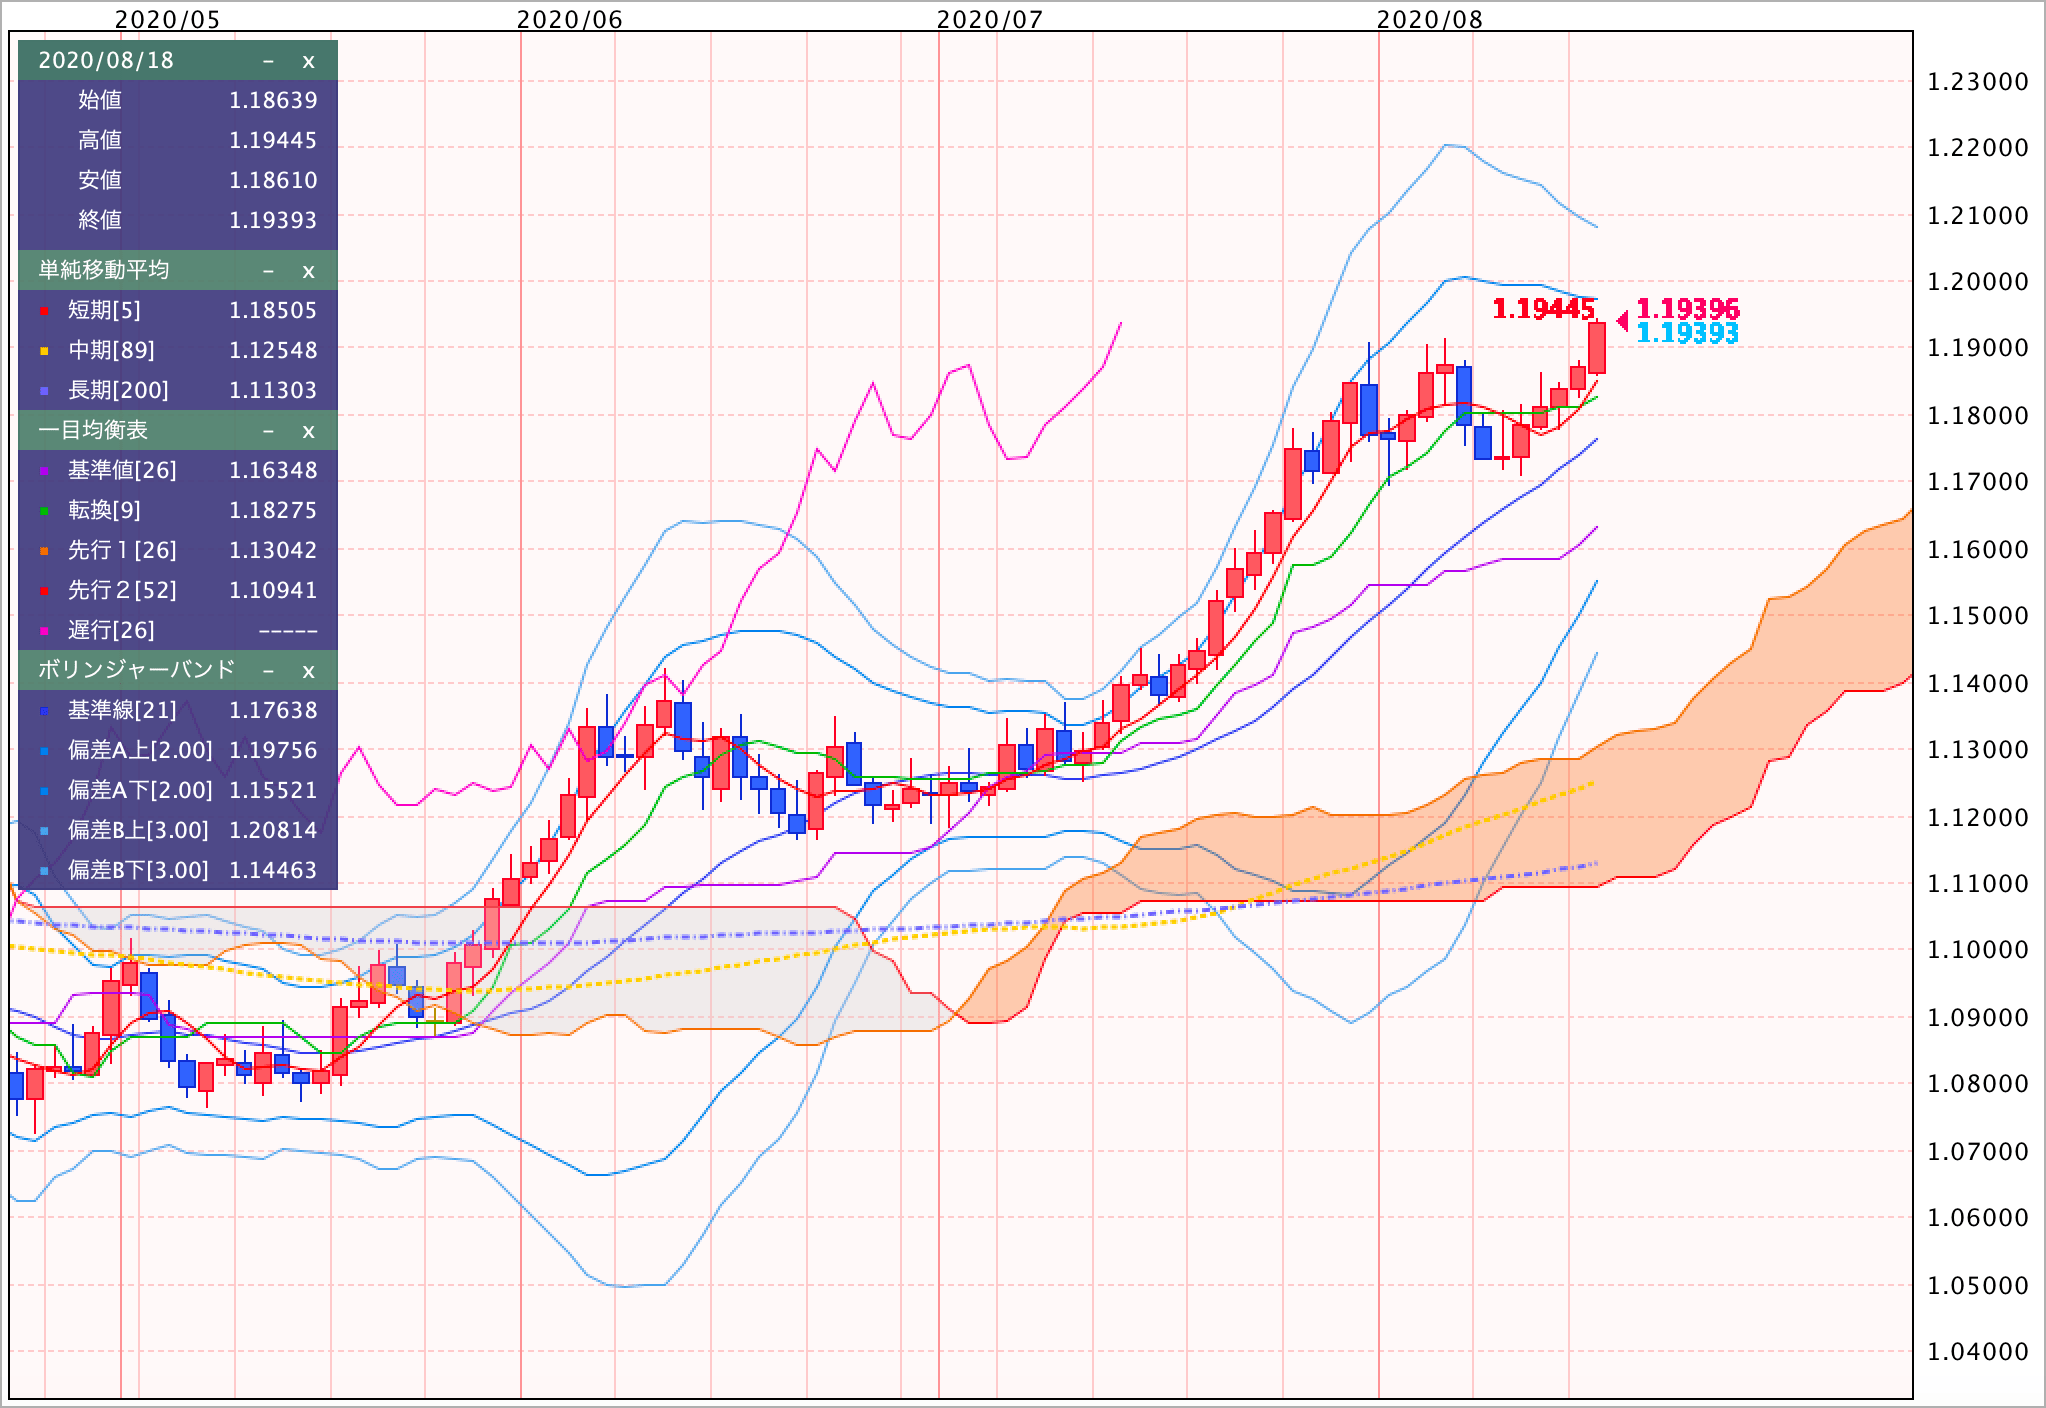Click the 中期 value 1.12548
Image resolution: width=2046 pixels, height=1408 pixels.
click(273, 350)
